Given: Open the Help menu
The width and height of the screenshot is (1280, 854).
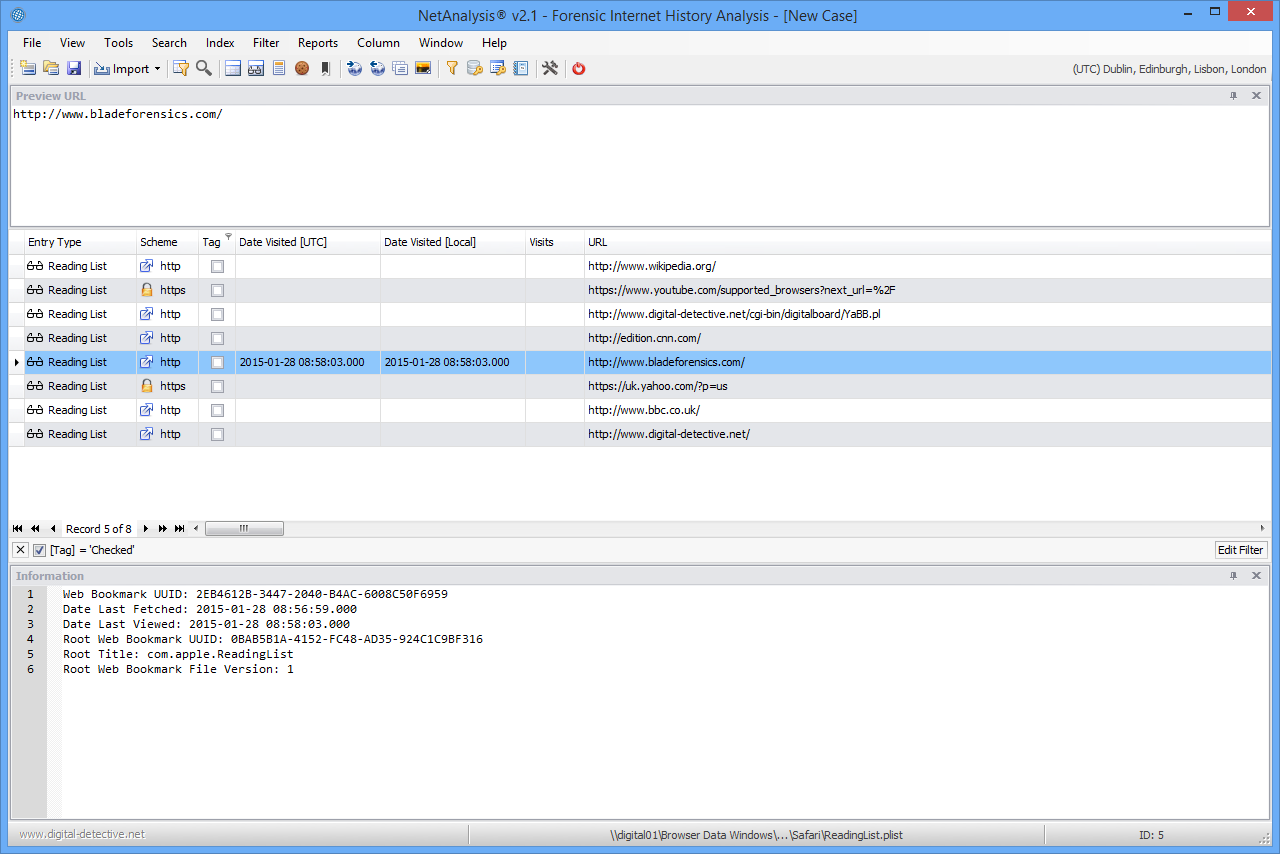Looking at the screenshot, I should click(x=494, y=43).
